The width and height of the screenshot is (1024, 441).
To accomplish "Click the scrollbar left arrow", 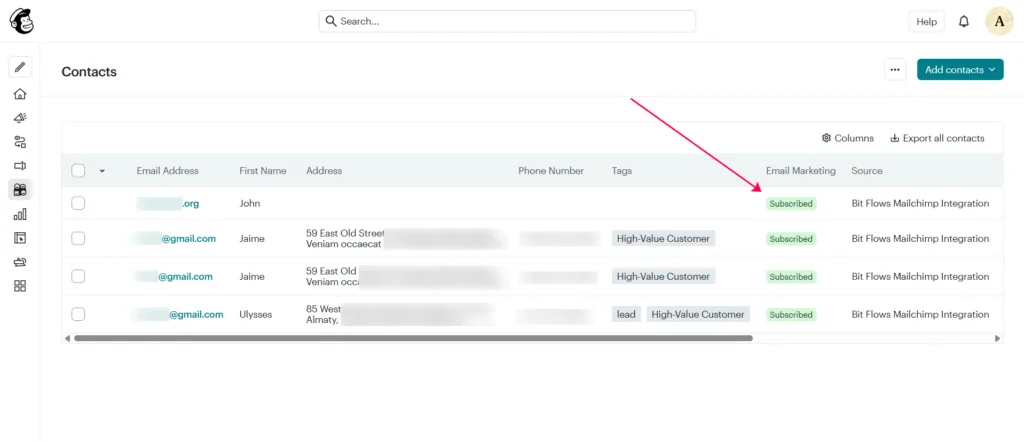I will (x=67, y=338).
